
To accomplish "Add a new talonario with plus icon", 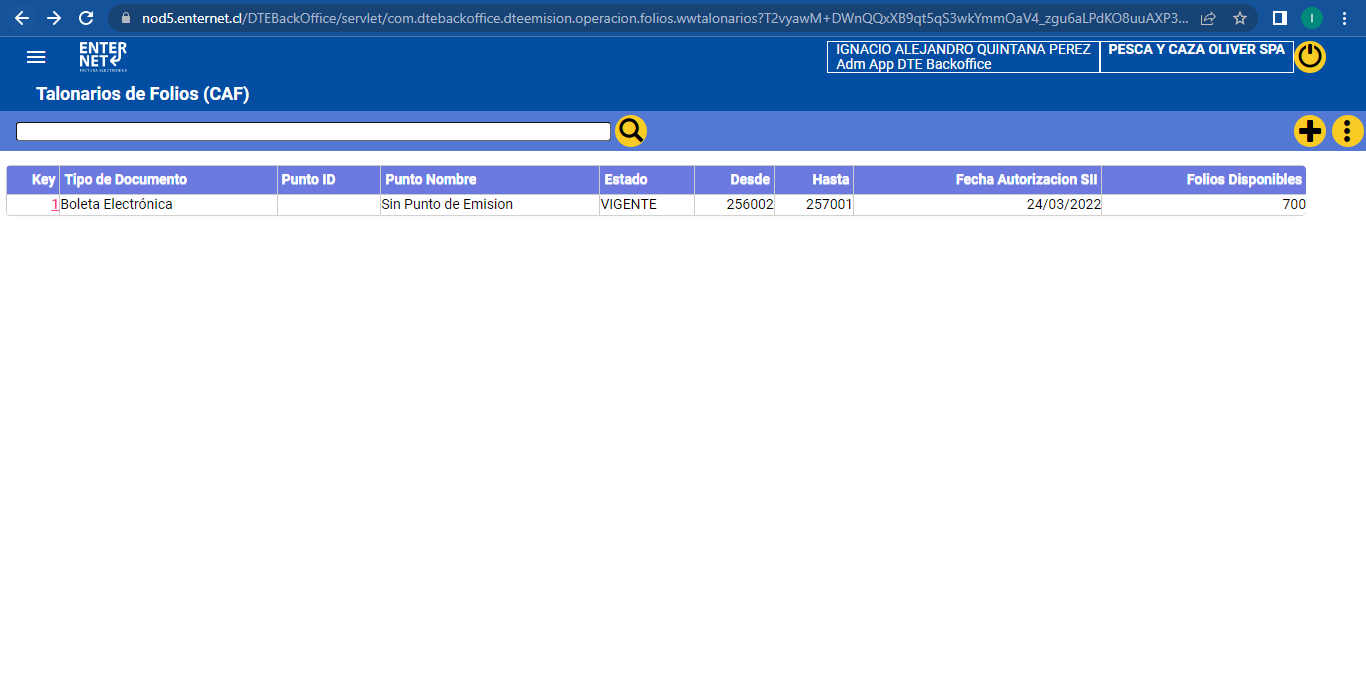I will (x=1309, y=131).
